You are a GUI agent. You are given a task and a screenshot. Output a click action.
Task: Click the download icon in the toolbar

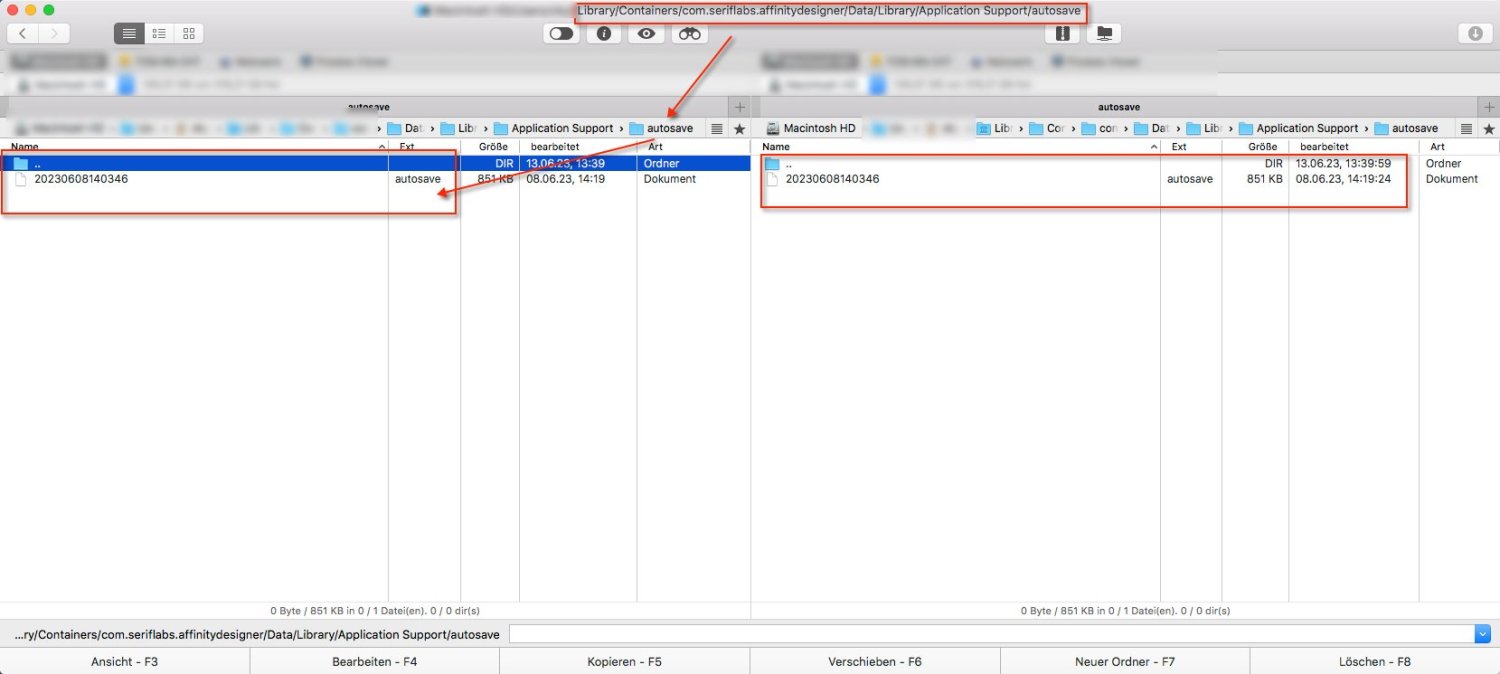1474,33
